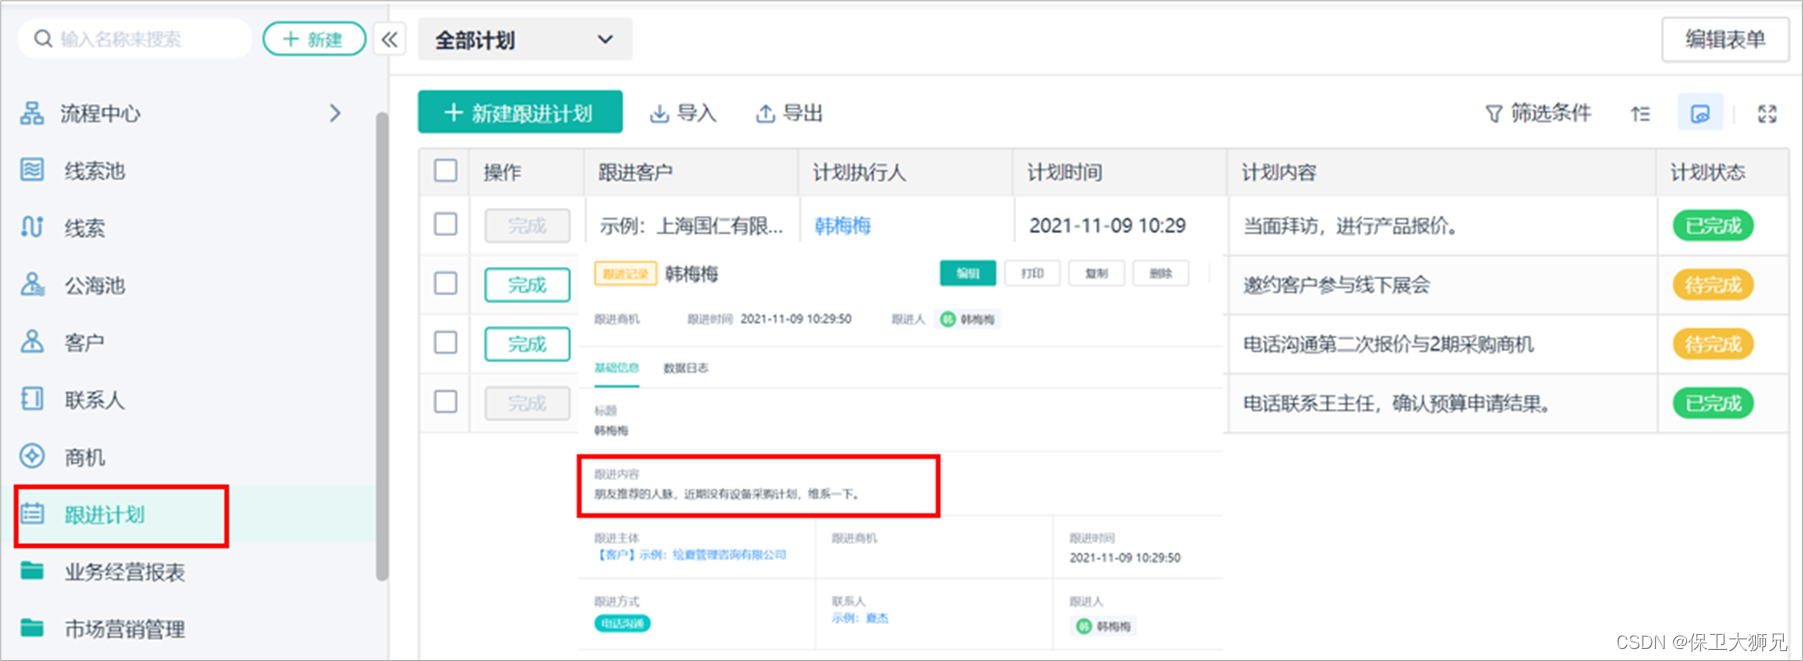
Task: Click the 流程中心 sidebar icon
Action: [x=32, y=113]
